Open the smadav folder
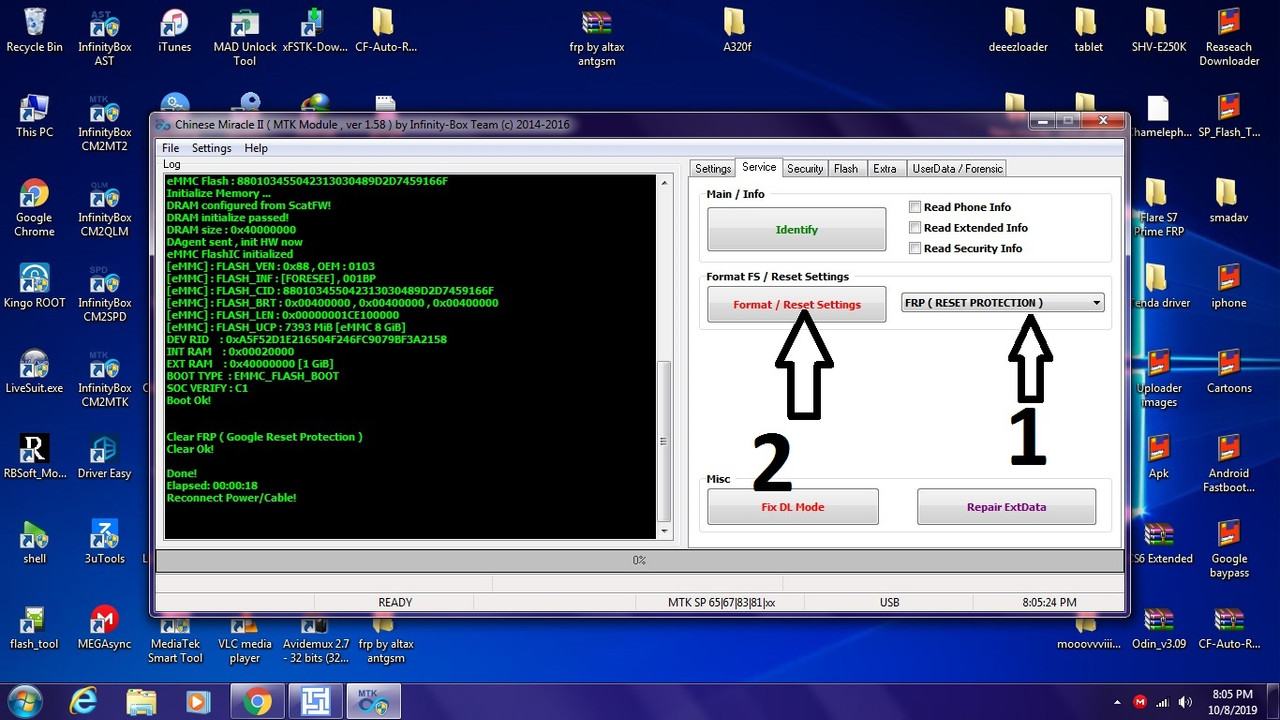 (x=1228, y=200)
